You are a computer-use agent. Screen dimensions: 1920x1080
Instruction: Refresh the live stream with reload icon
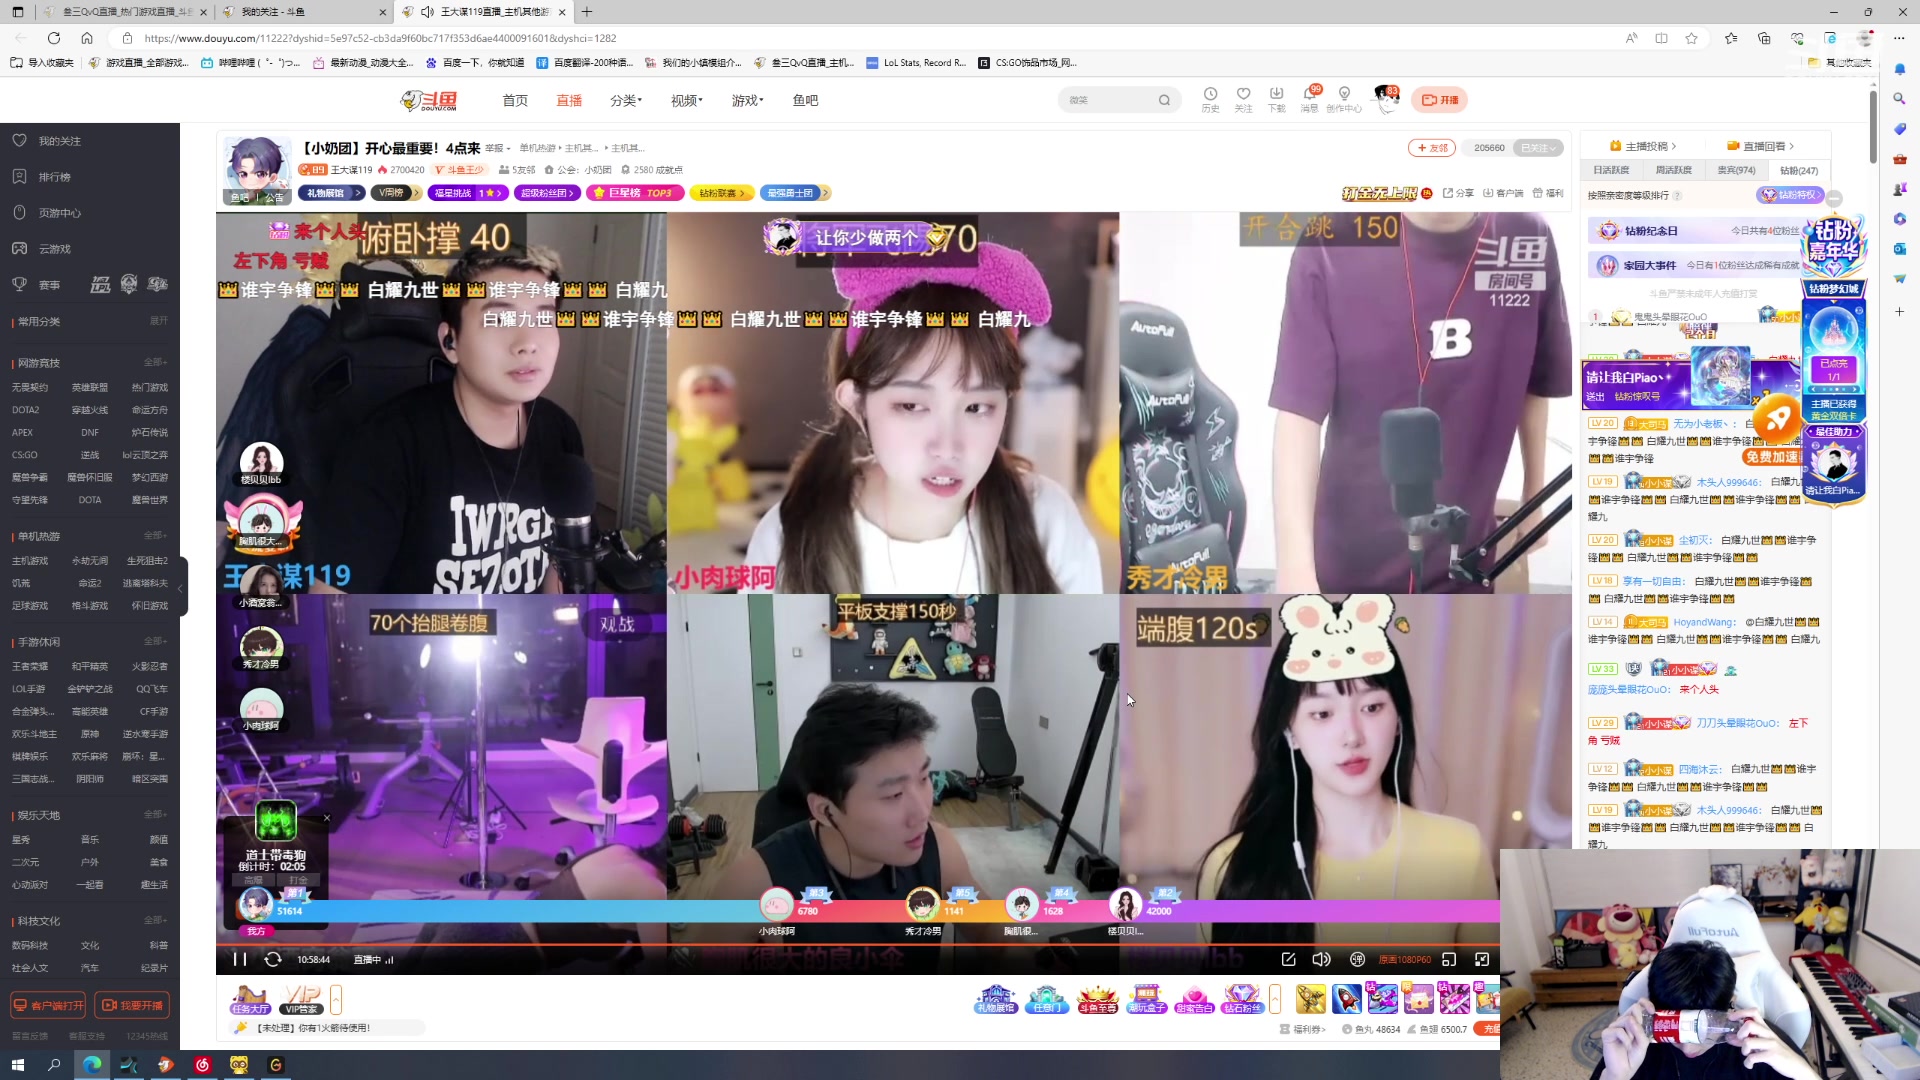pyautogui.click(x=272, y=959)
